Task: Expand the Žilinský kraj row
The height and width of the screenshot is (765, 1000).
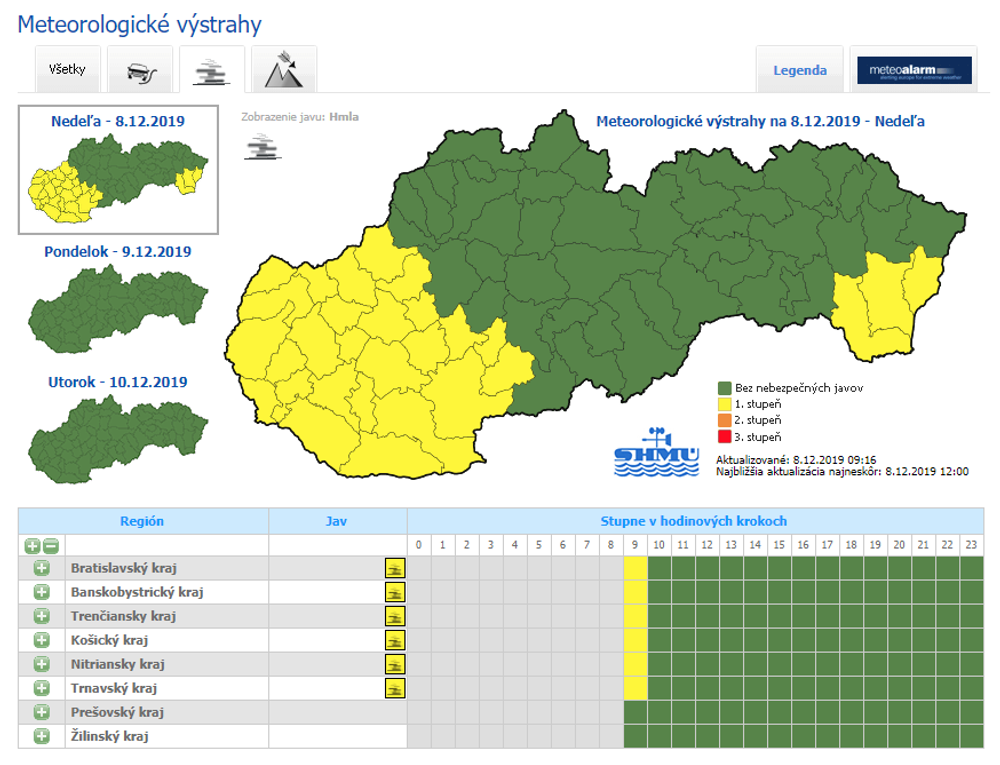Action: pos(42,737)
